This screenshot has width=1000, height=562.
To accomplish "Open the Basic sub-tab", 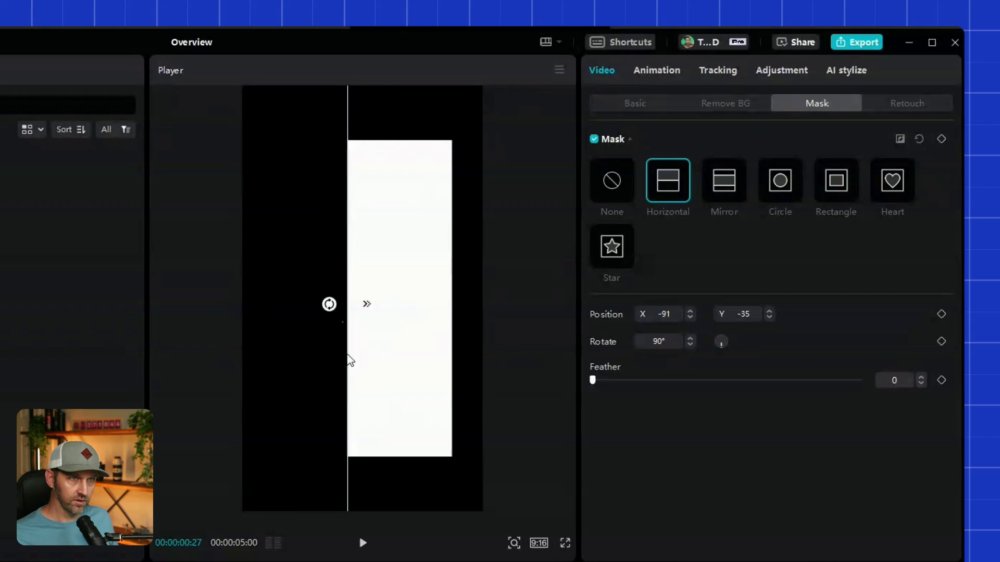I will (x=635, y=103).
